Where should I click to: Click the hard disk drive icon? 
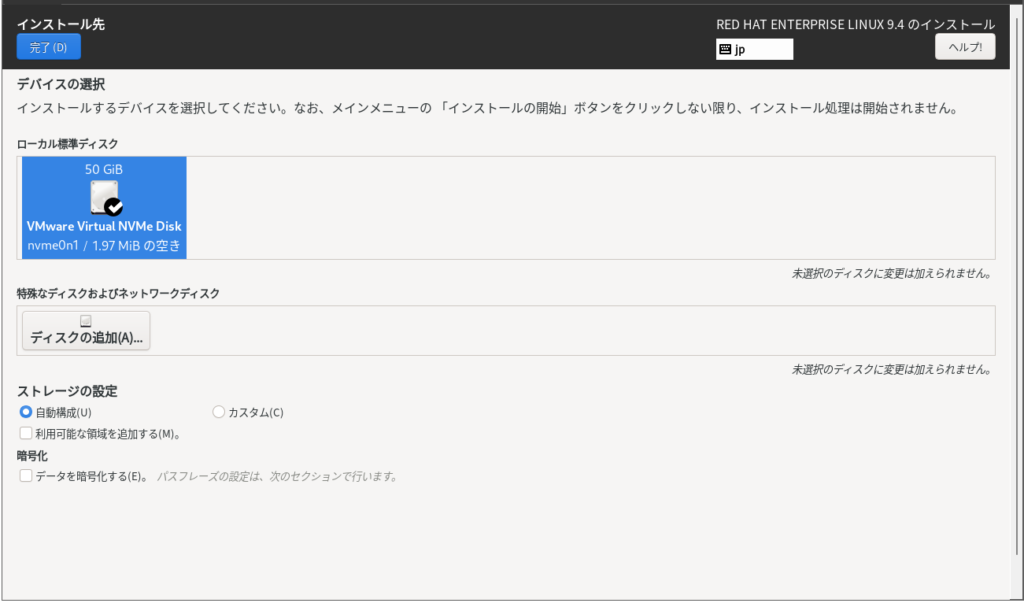[102, 197]
